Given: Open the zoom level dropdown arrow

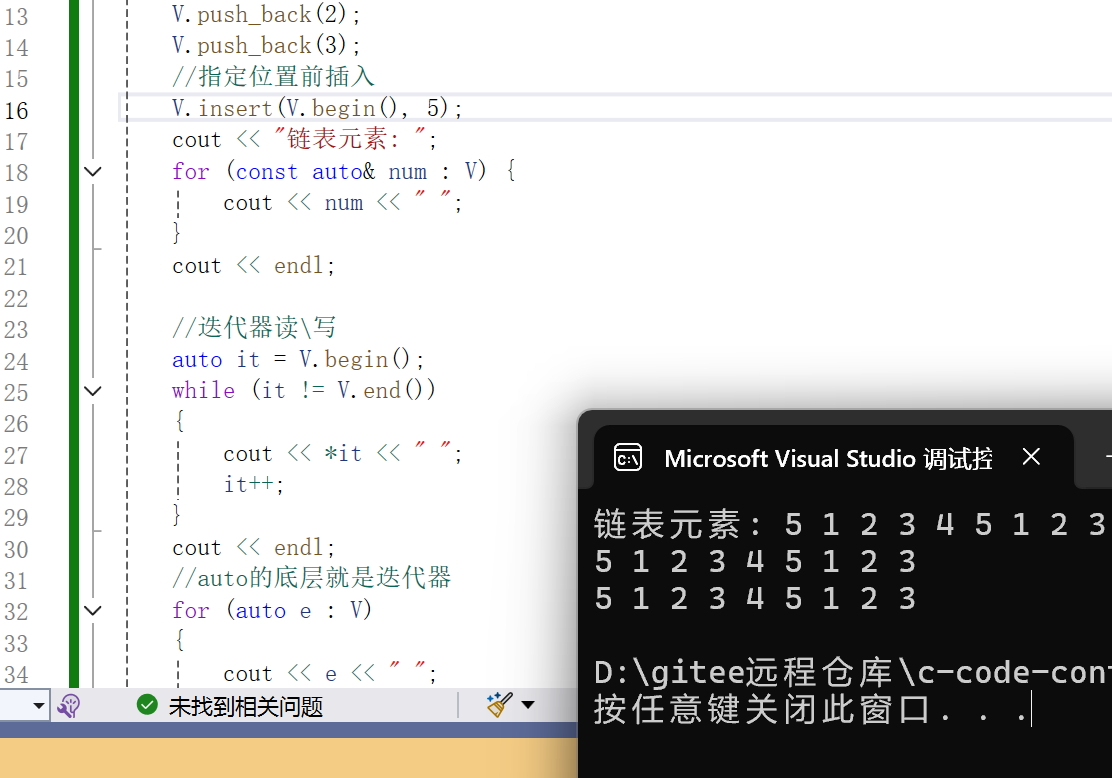Looking at the screenshot, I should pyautogui.click(x=38, y=706).
